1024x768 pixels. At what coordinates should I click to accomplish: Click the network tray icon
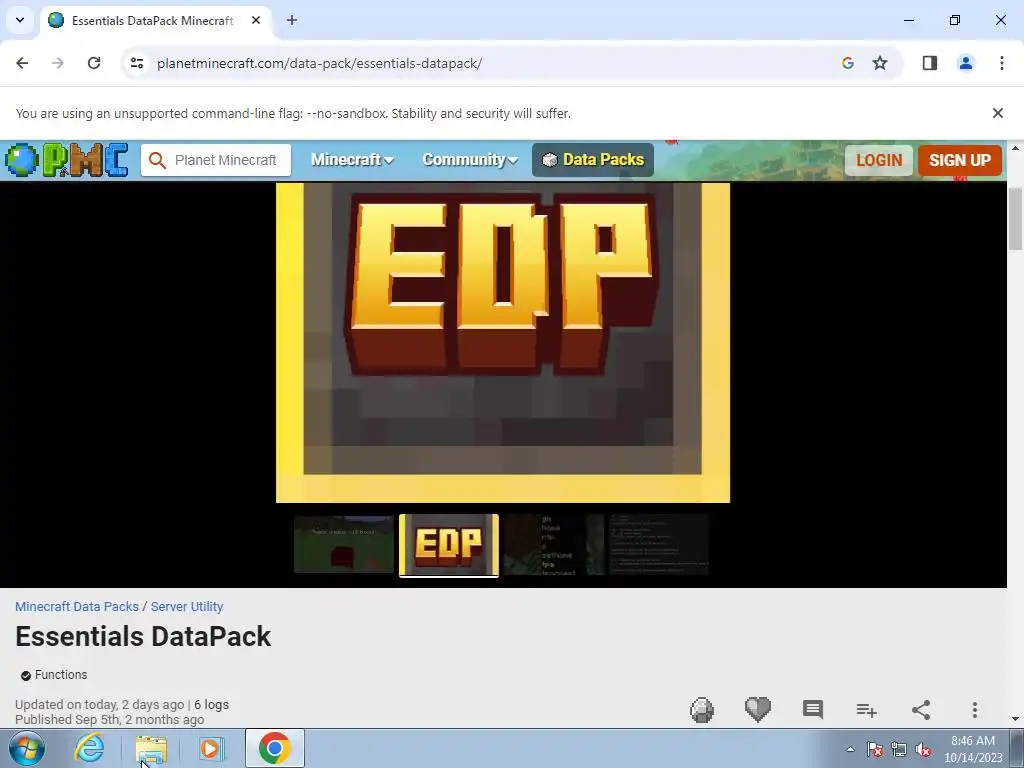[x=899, y=749]
